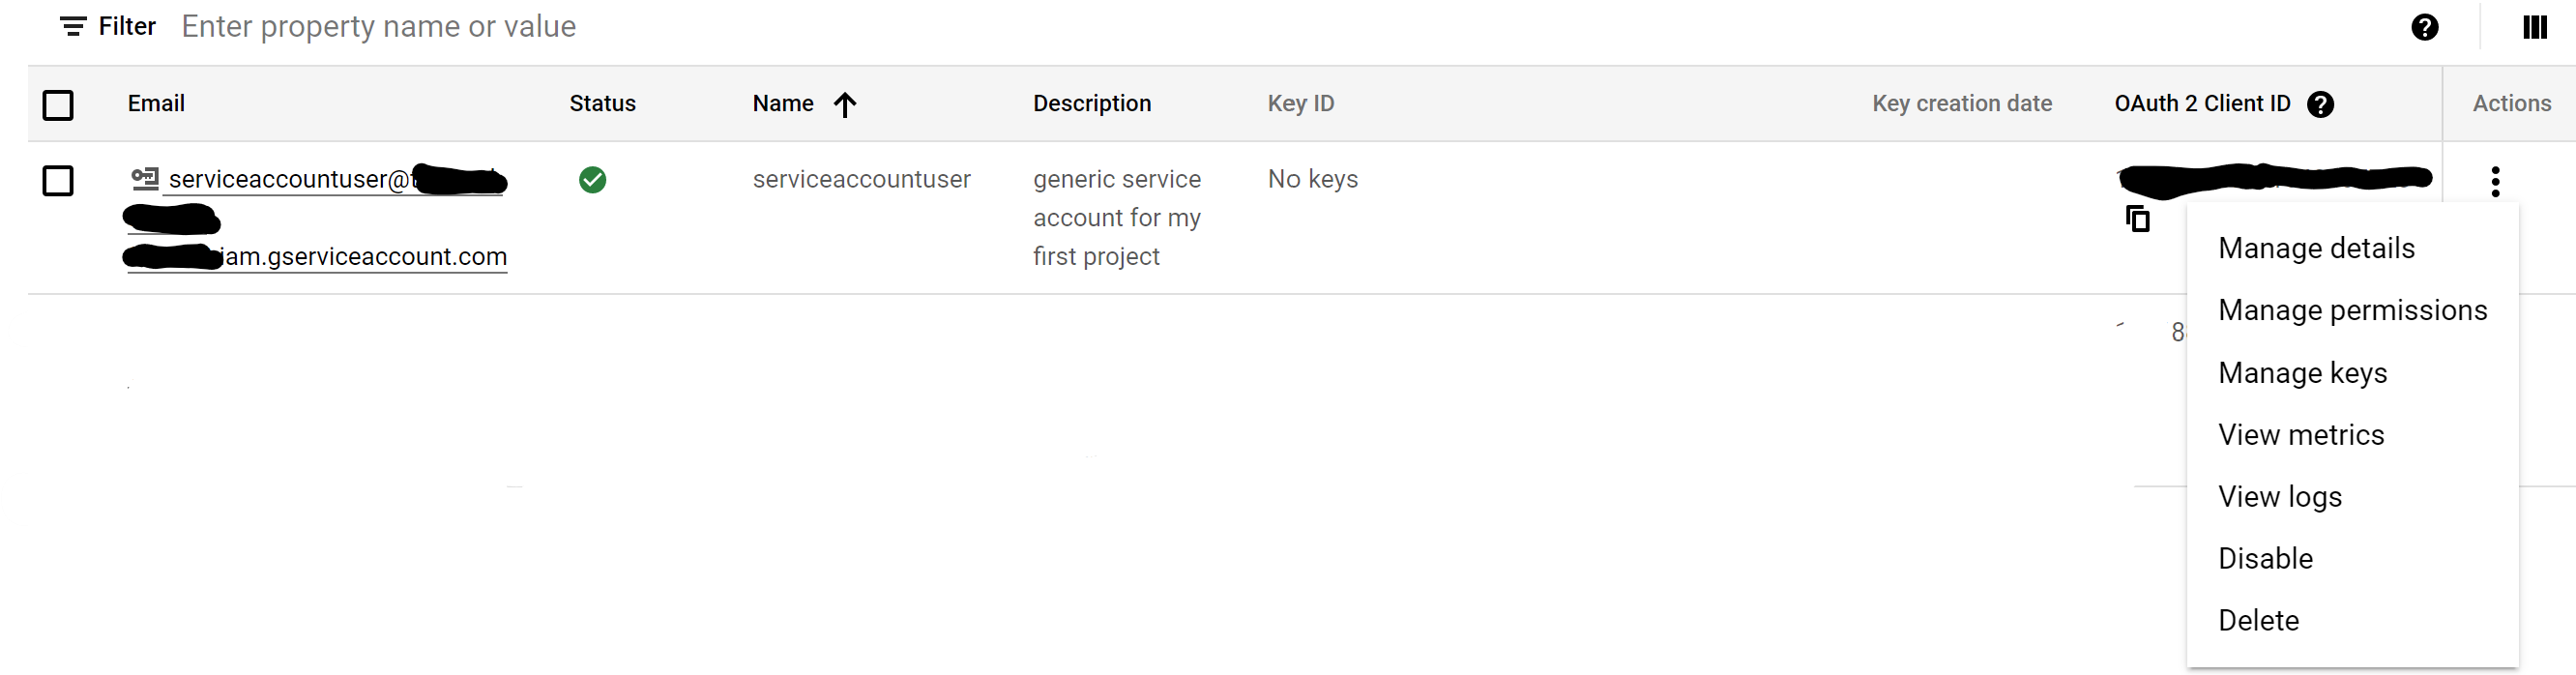Open the column display options icon
2576x675 pixels.
pos(2534,27)
